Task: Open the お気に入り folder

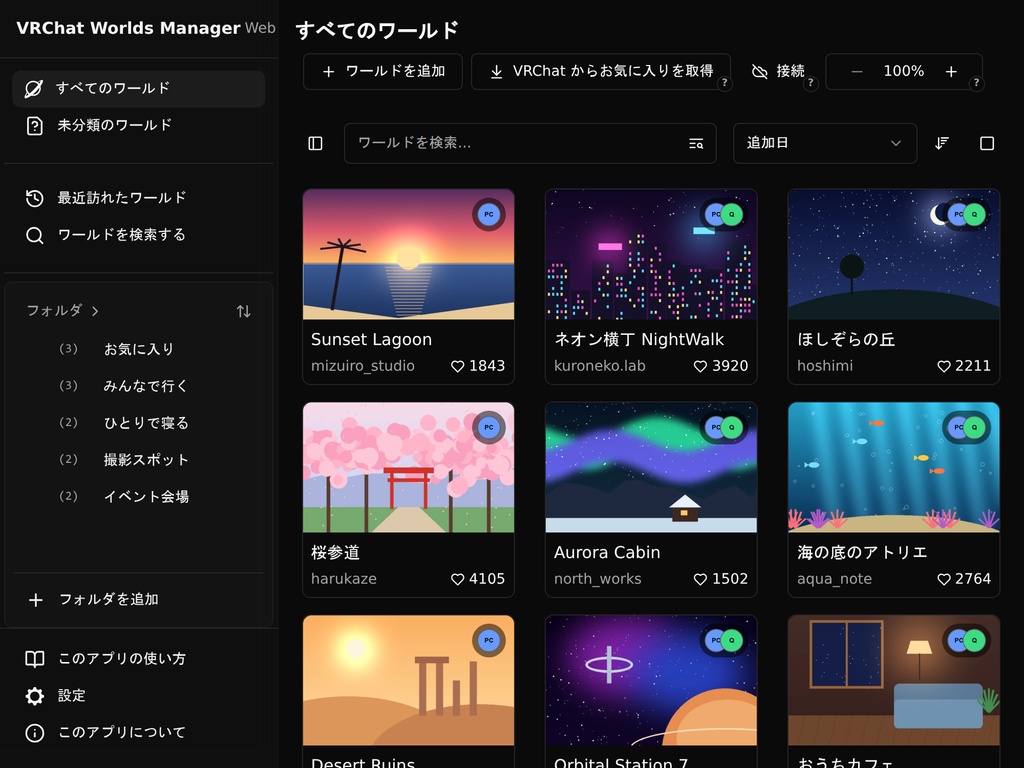Action: point(138,349)
